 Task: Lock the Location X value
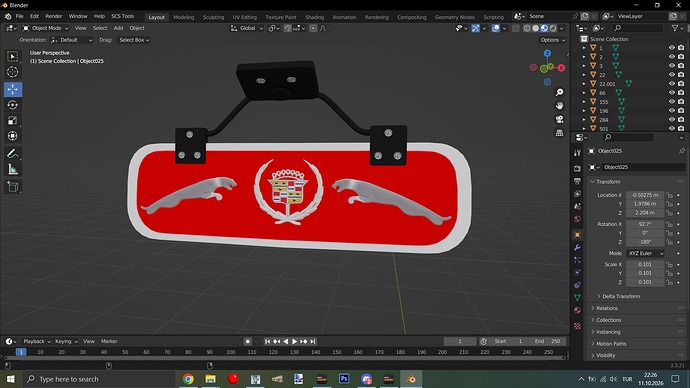click(669, 195)
